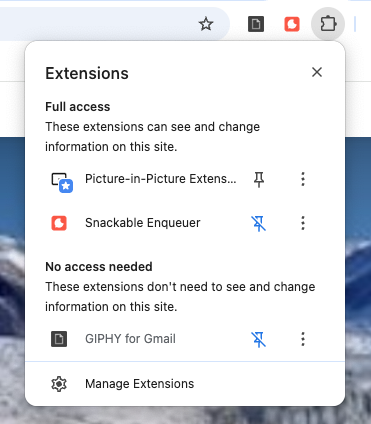Open more options for Picture-in-Picture Extension
Image resolution: width=371 pixels, height=424 pixels.
pyautogui.click(x=303, y=179)
